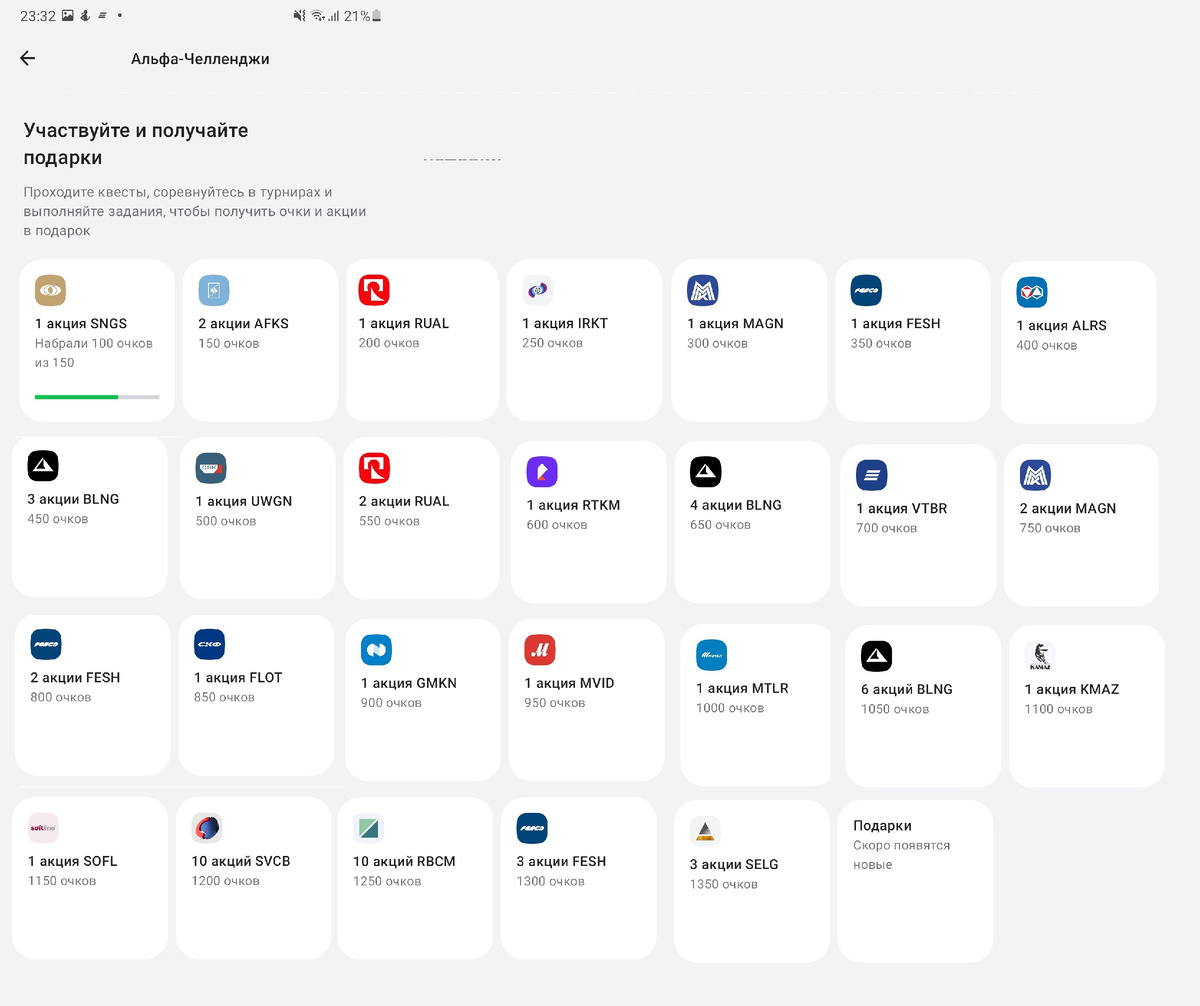This screenshot has height=1006, width=1200.
Task: Tap the IRKT share logo icon
Action: [538, 290]
